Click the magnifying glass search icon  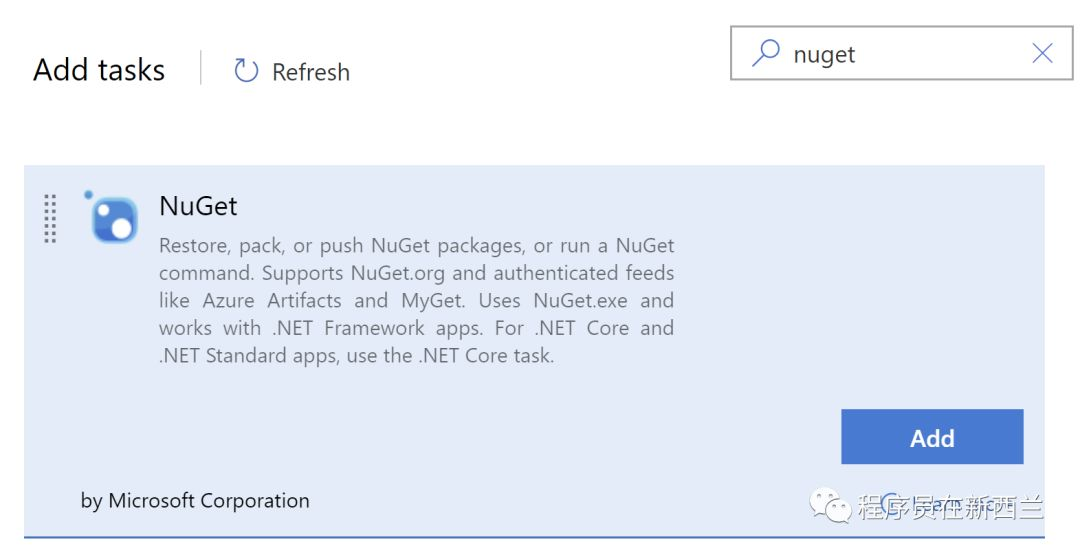[765, 52]
